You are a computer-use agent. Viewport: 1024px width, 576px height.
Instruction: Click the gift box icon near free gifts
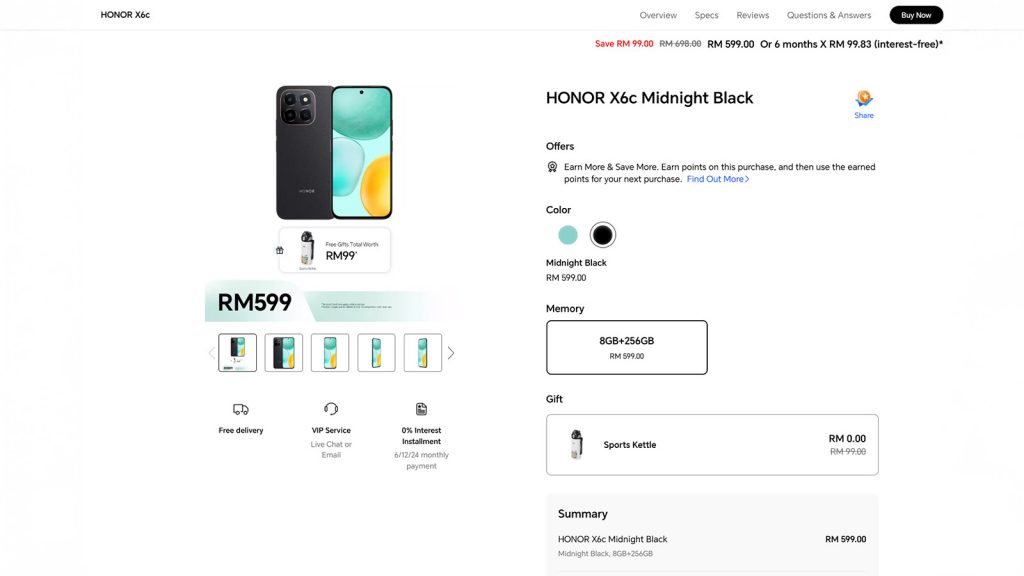point(280,250)
